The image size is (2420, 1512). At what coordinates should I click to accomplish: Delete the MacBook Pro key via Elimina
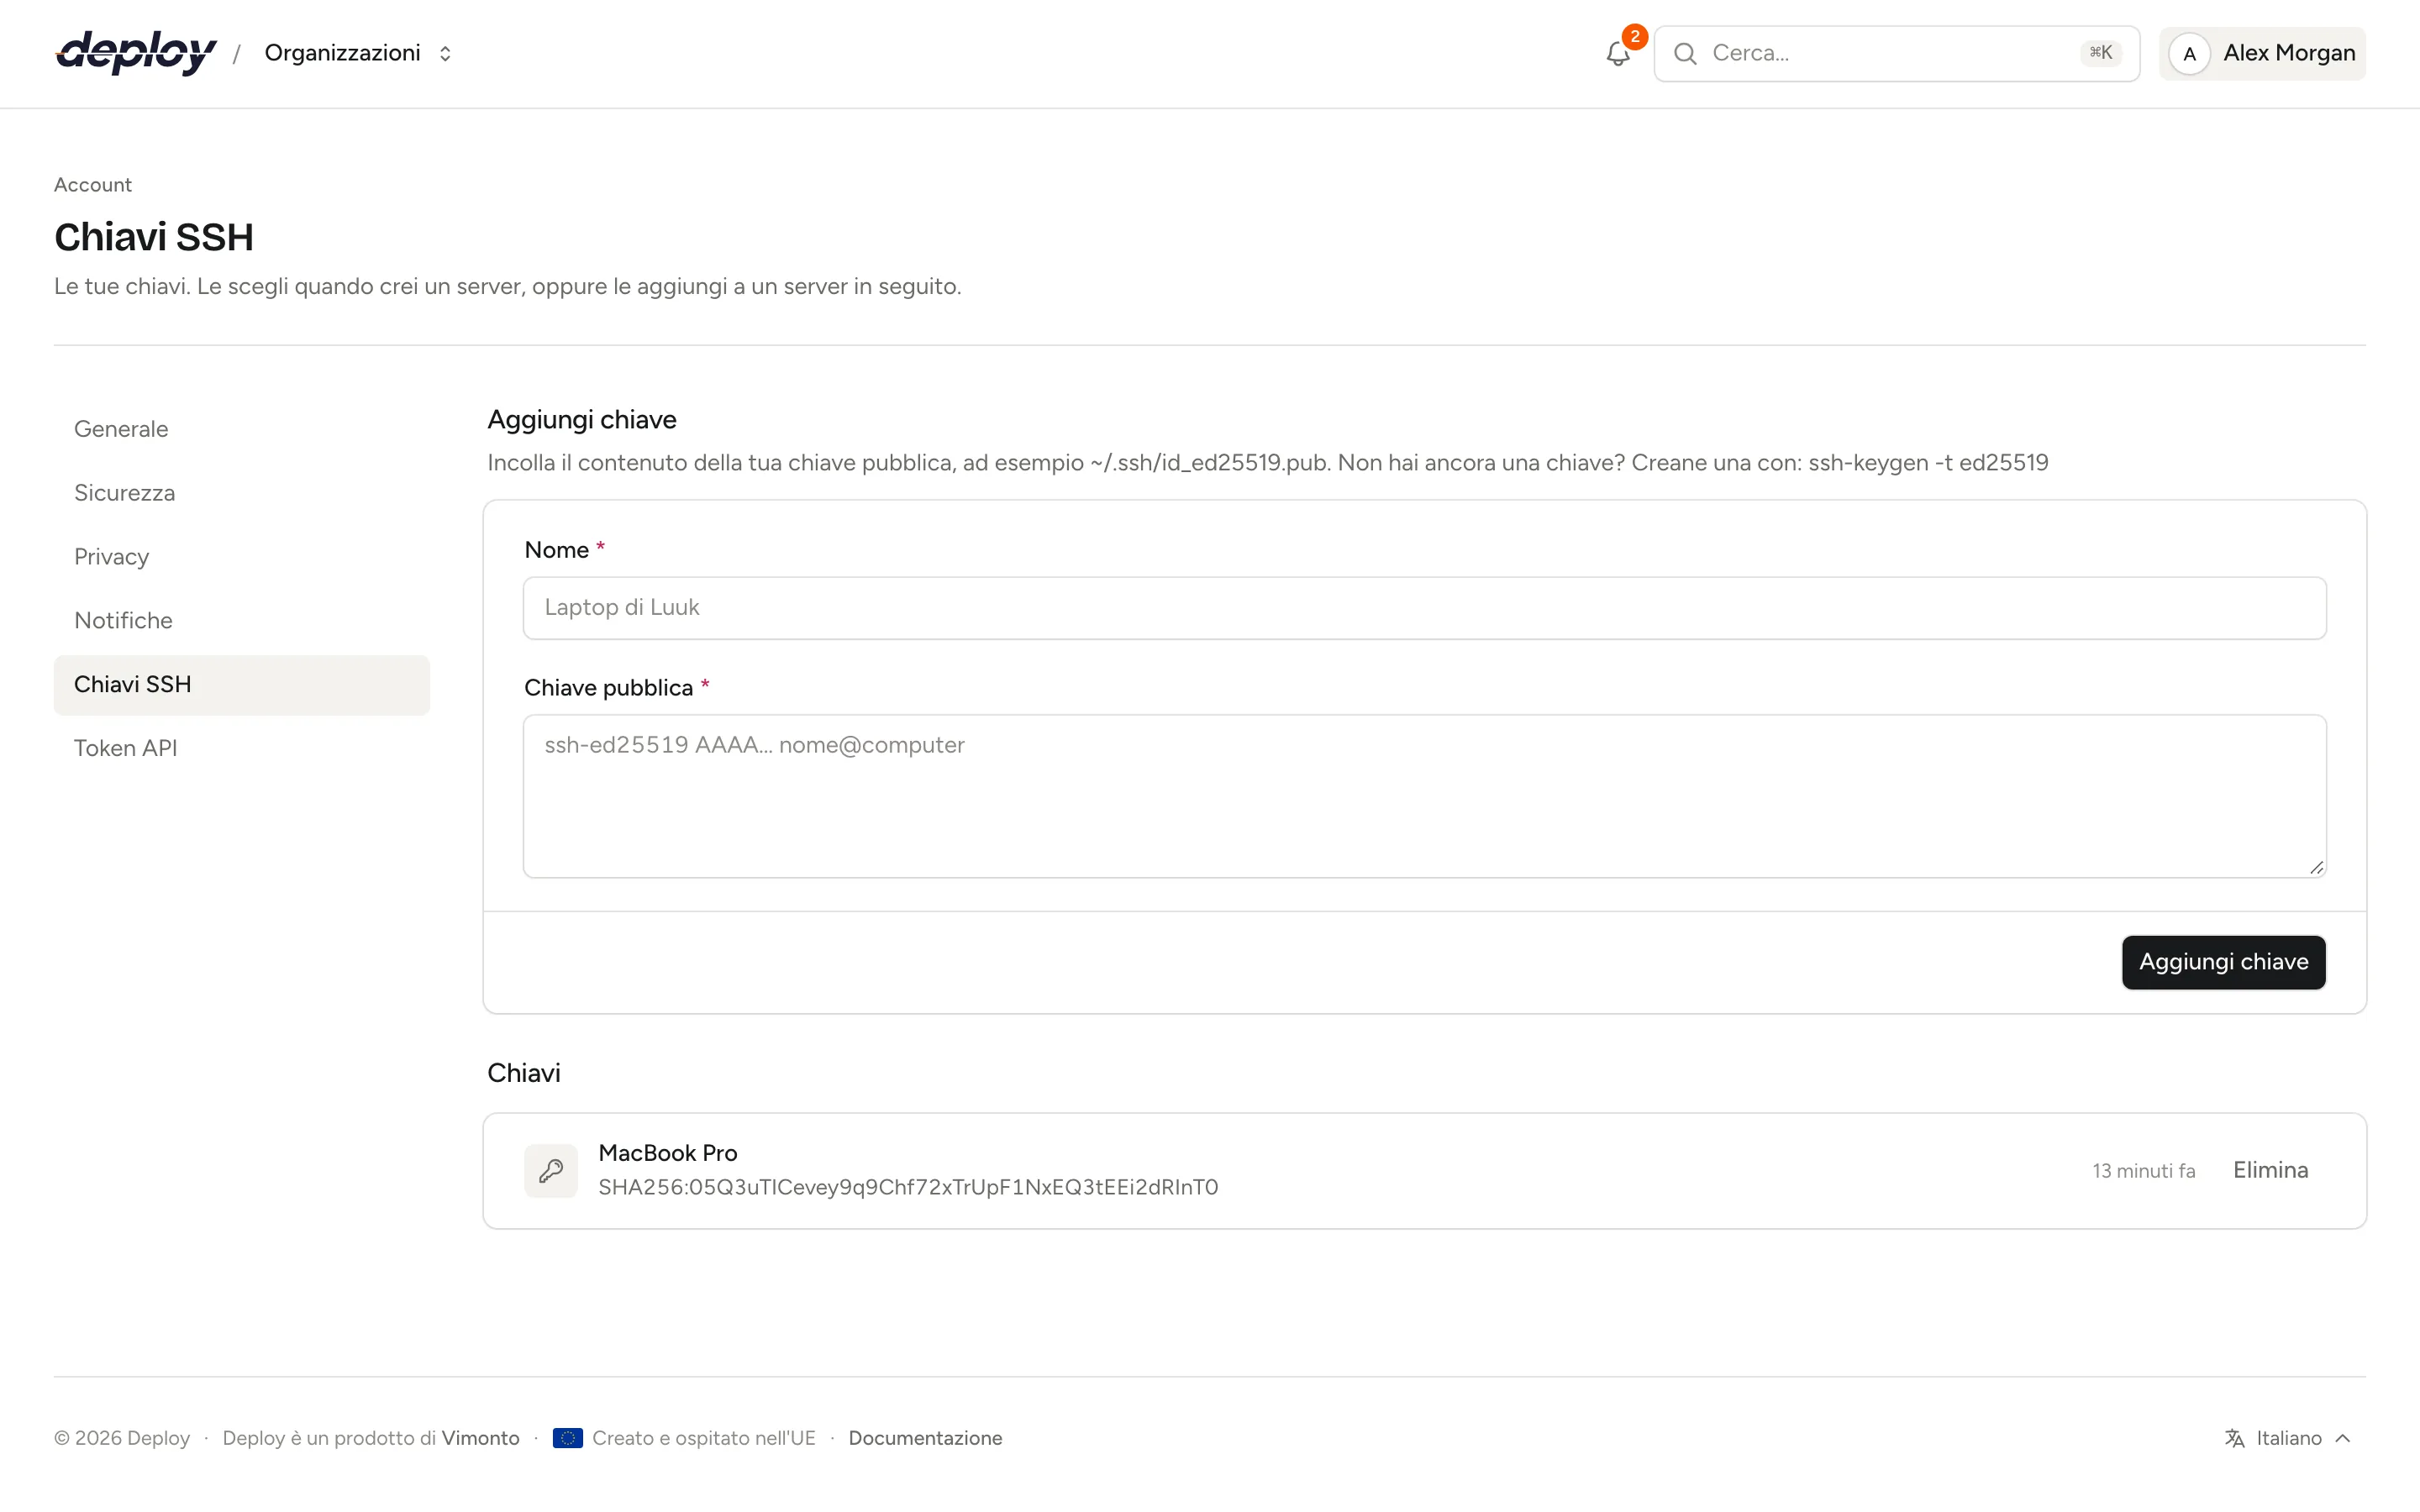pyautogui.click(x=2270, y=1170)
